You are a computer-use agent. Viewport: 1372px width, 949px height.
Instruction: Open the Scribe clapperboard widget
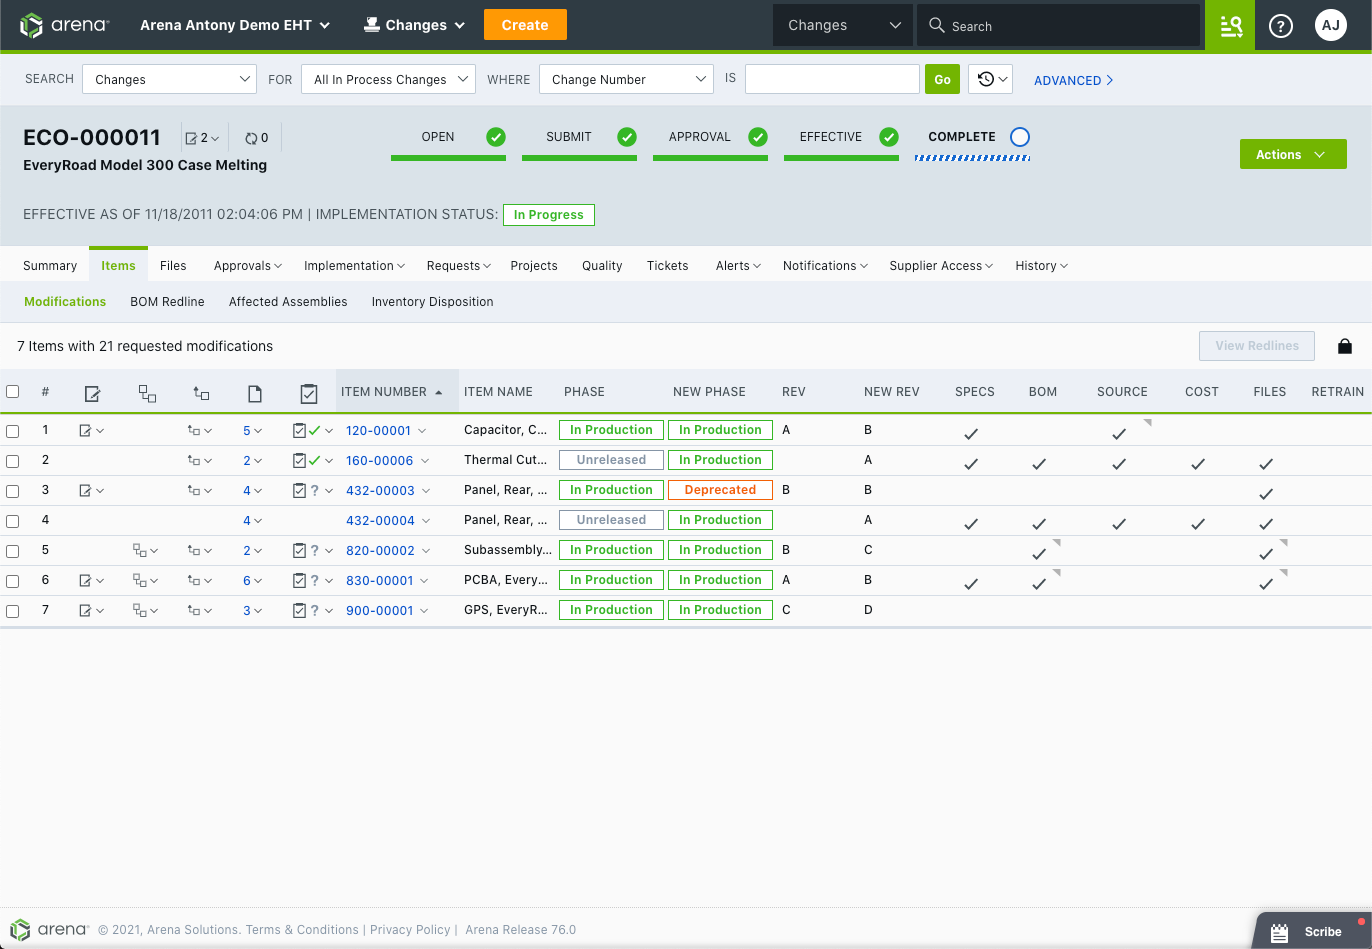point(1312,931)
